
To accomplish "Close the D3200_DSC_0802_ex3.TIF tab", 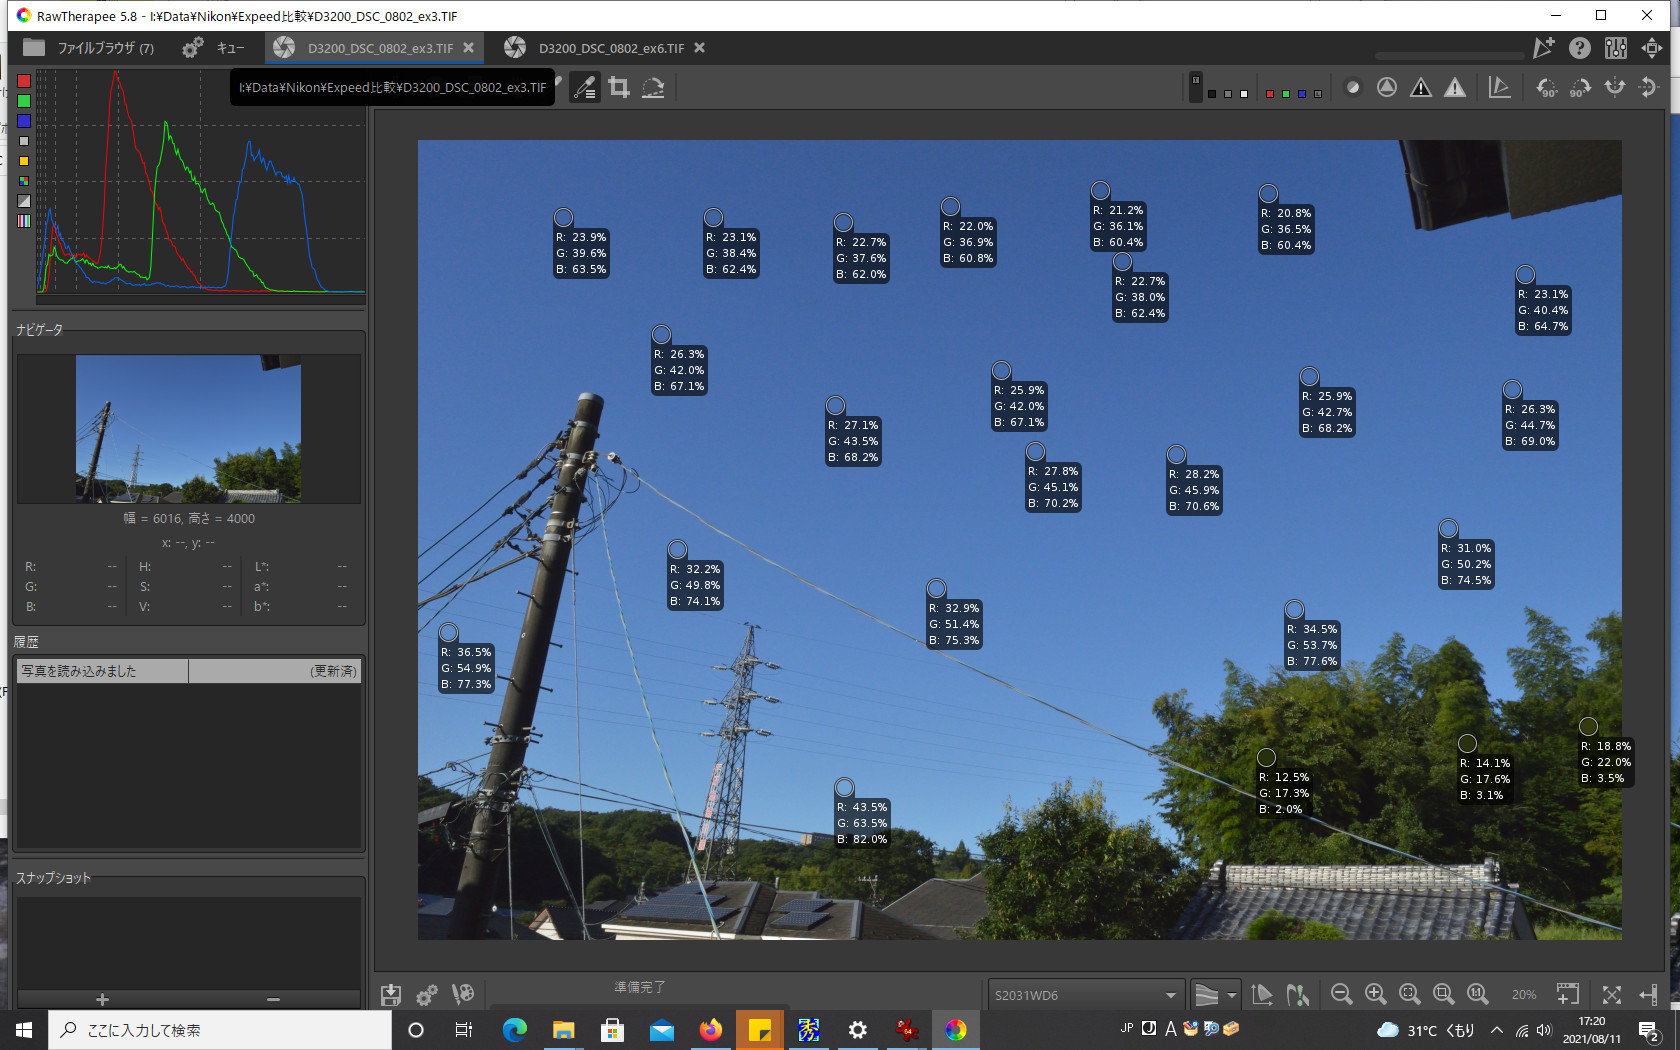I will coord(468,47).
